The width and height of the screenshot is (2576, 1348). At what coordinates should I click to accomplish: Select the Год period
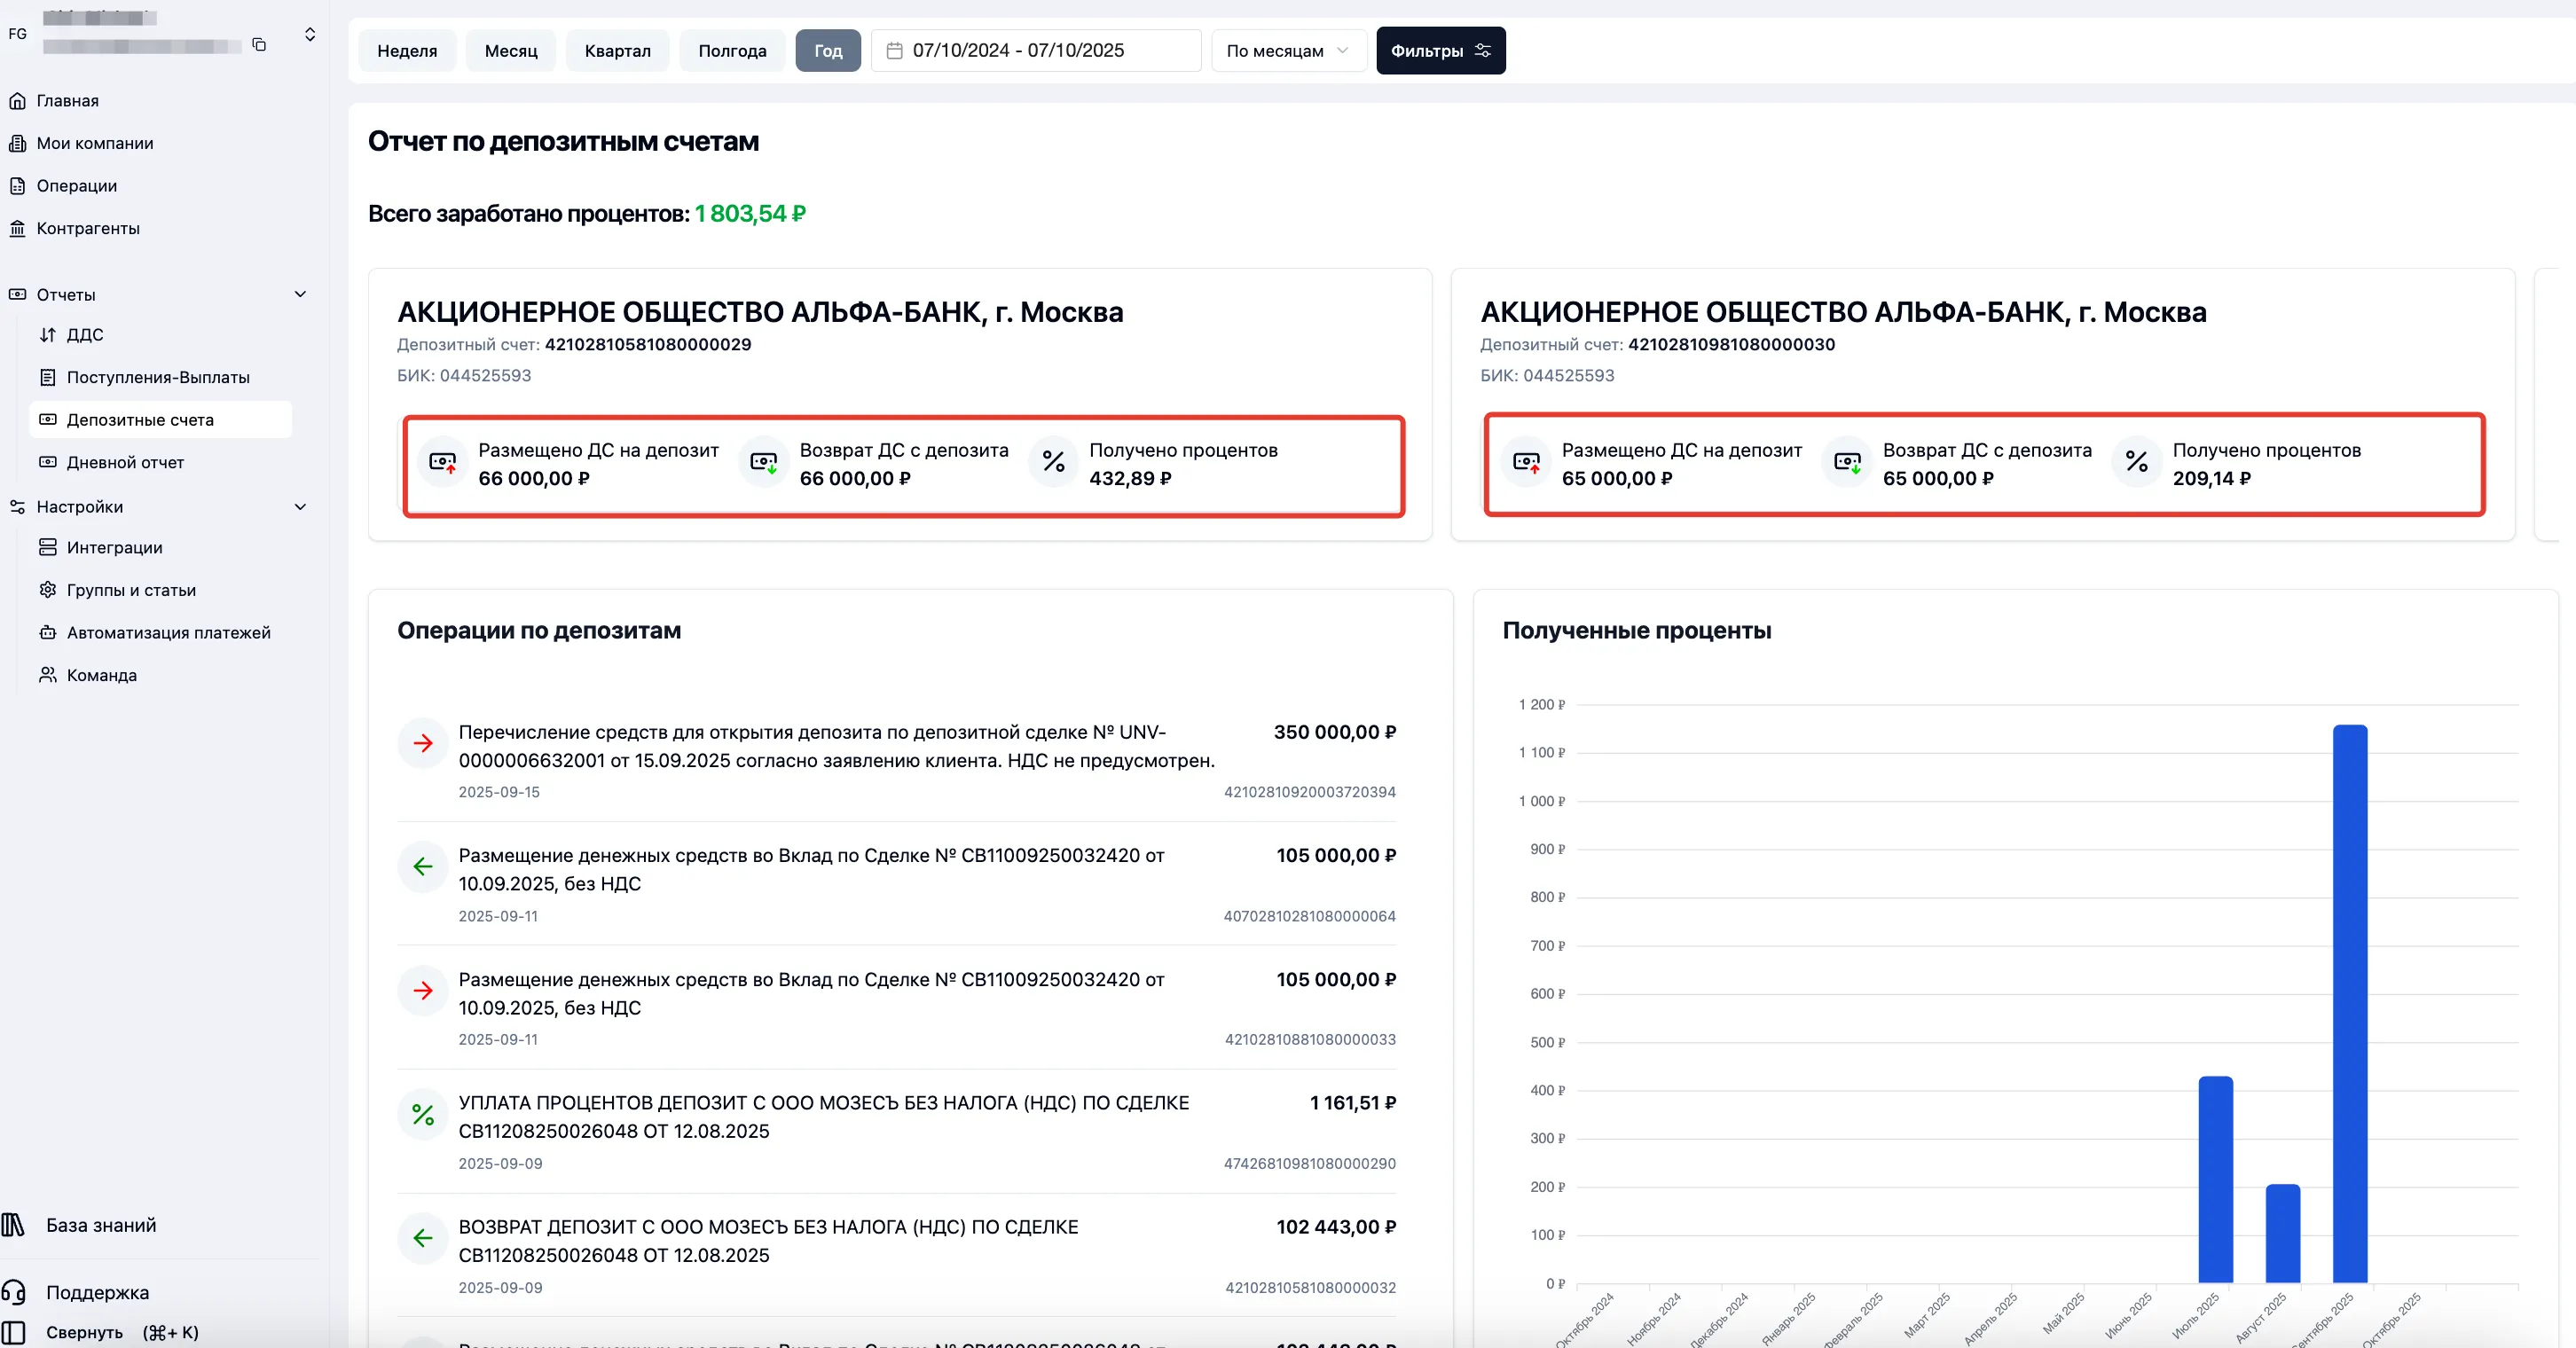pos(828,50)
